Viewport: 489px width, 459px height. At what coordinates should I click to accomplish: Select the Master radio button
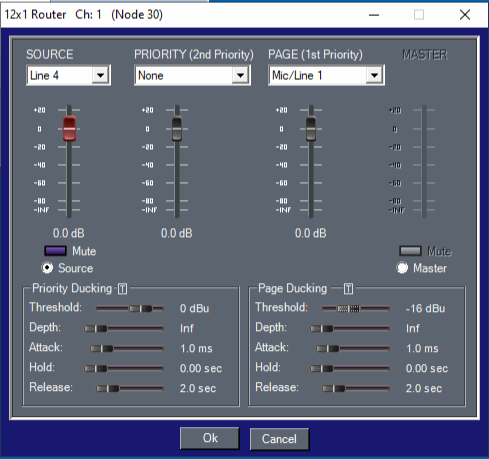tap(402, 268)
